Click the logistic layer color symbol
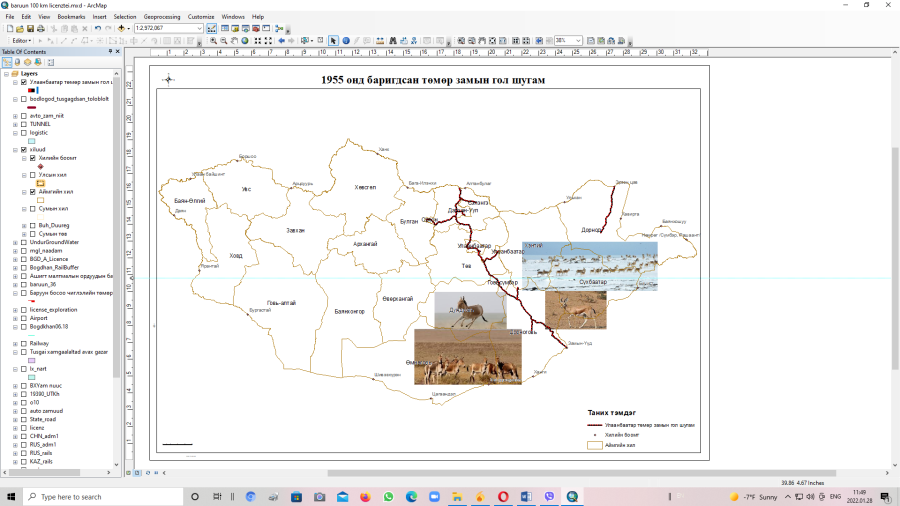Screen dimensions: 900x506 [33, 141]
